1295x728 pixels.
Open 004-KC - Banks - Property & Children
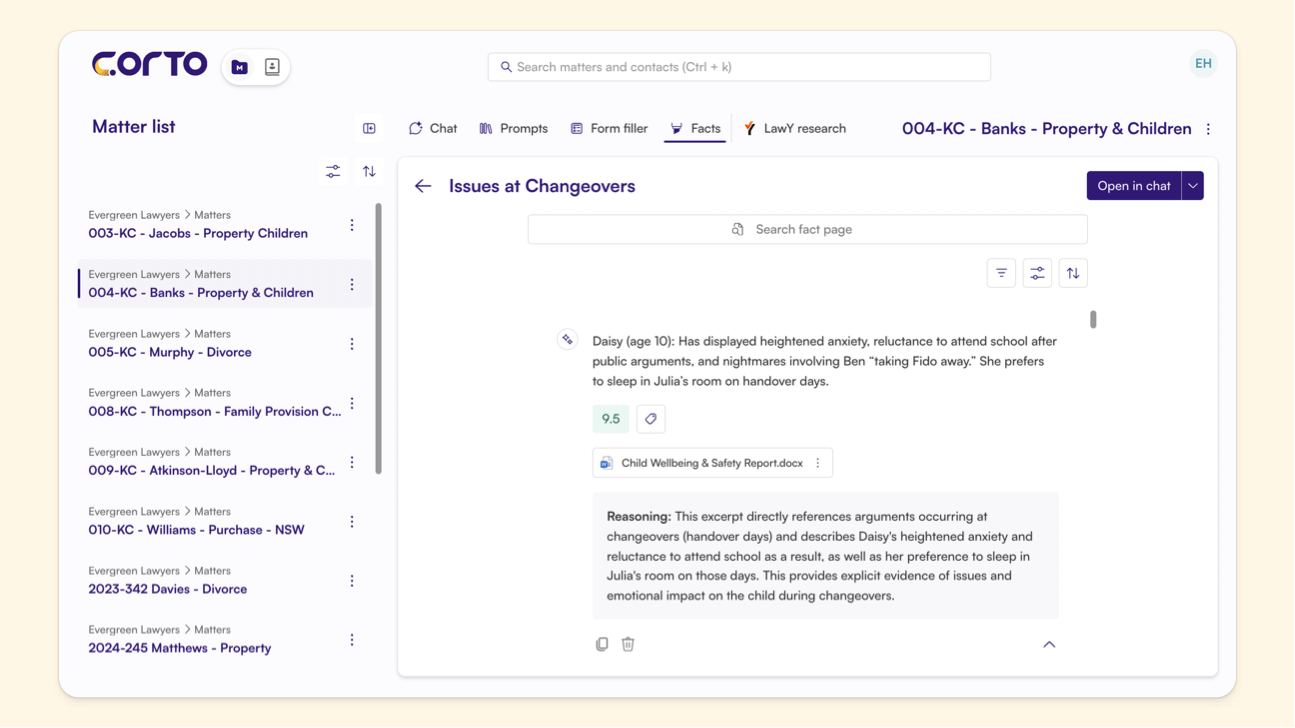tap(201, 293)
